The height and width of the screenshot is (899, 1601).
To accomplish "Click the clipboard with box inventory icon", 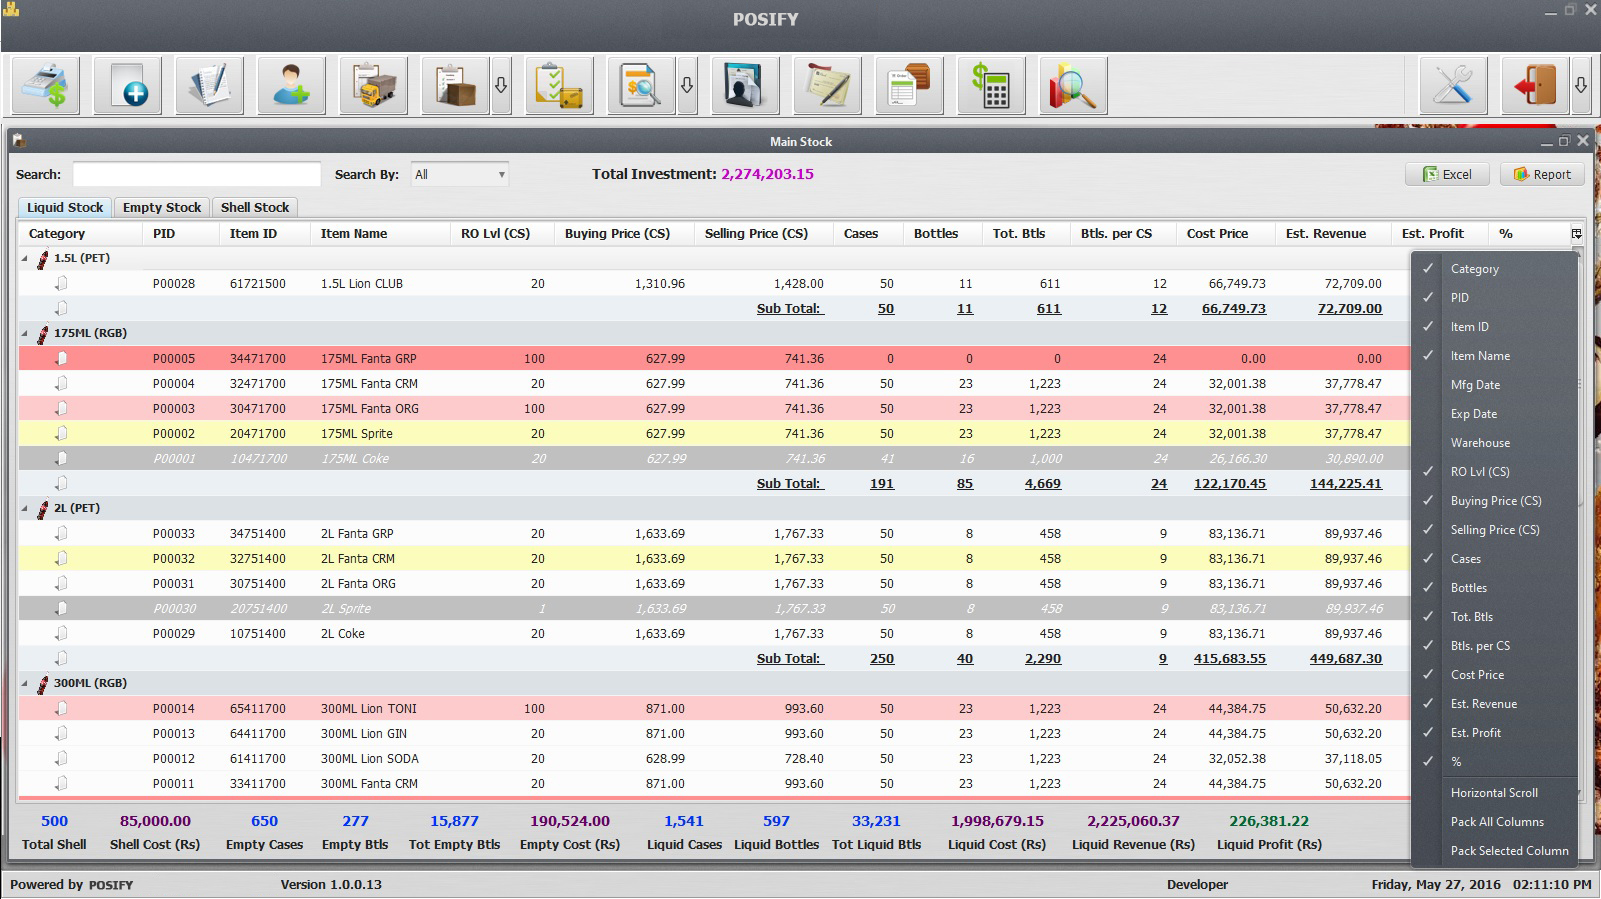I will coord(456,86).
